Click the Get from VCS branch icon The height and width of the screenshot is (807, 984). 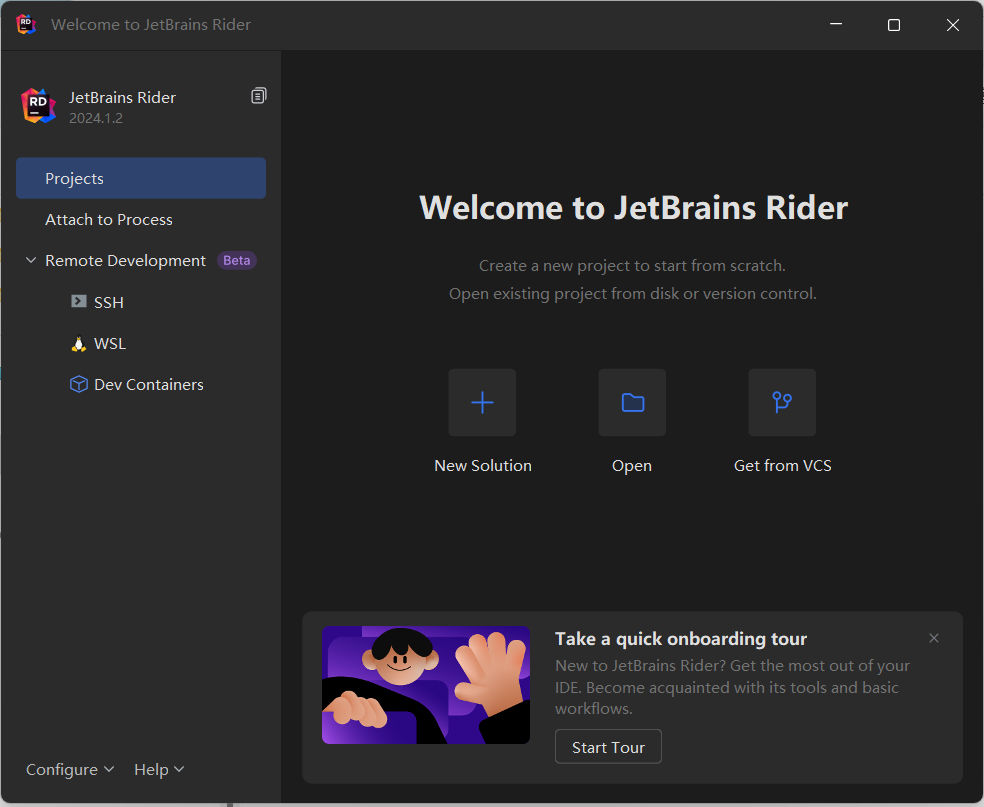[782, 402]
